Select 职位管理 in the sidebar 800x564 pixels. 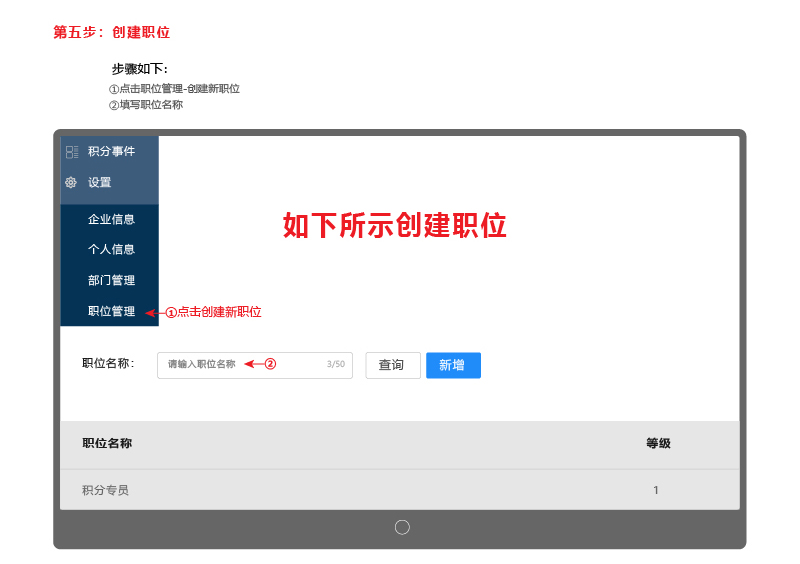coord(110,311)
